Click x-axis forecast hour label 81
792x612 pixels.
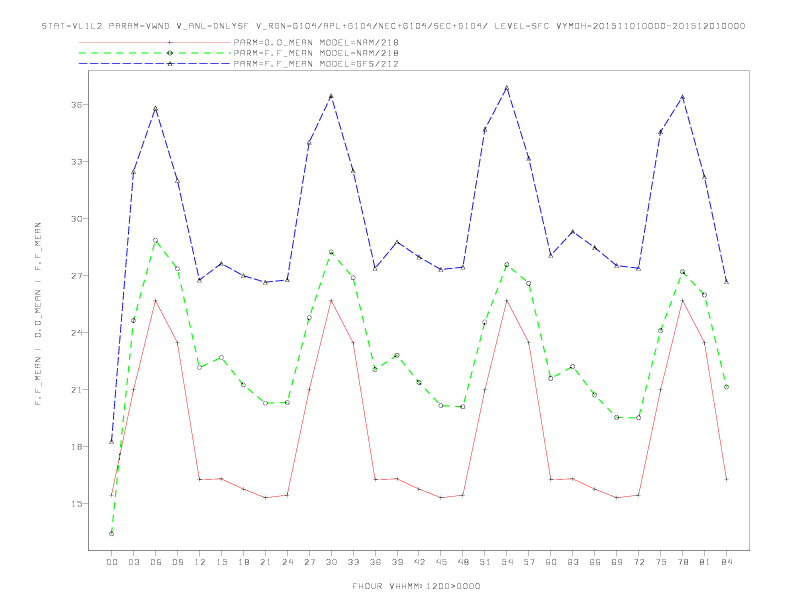pos(705,562)
